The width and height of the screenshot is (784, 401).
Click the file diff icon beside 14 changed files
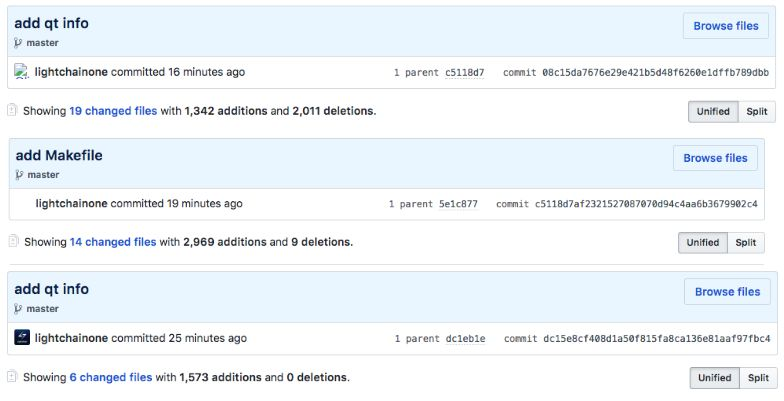tap(14, 241)
